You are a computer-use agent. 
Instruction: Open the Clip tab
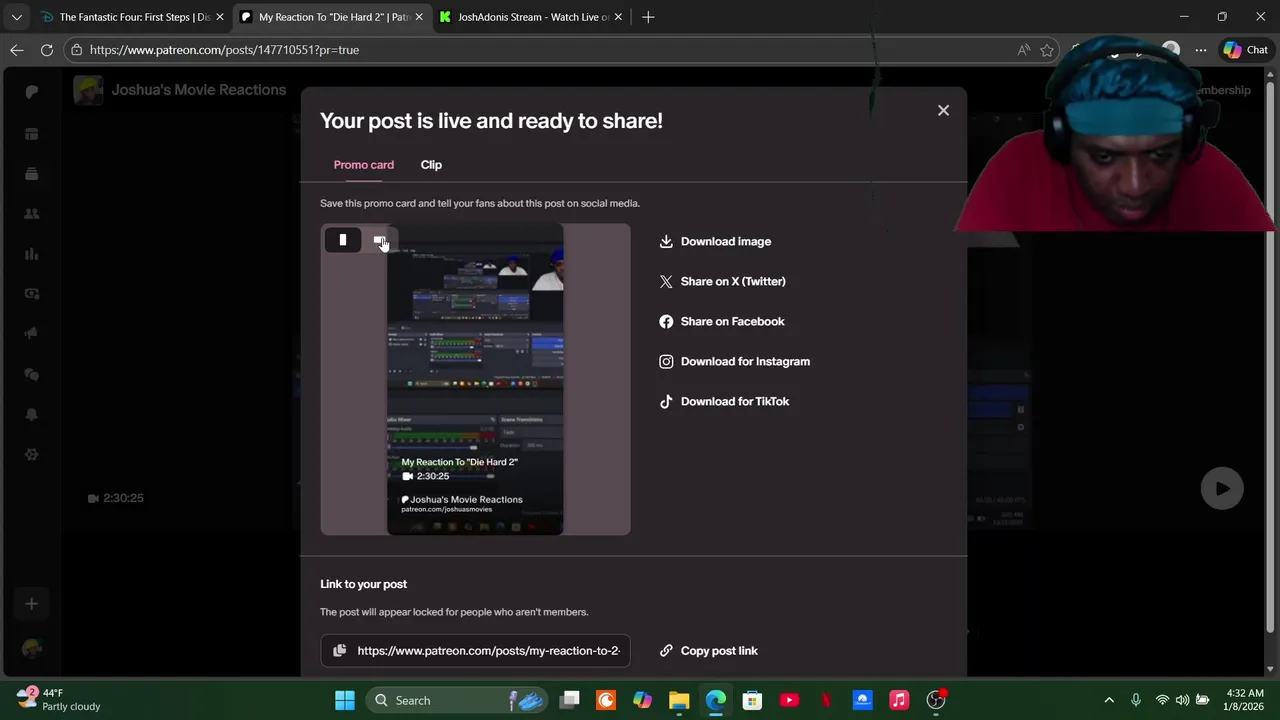click(431, 165)
